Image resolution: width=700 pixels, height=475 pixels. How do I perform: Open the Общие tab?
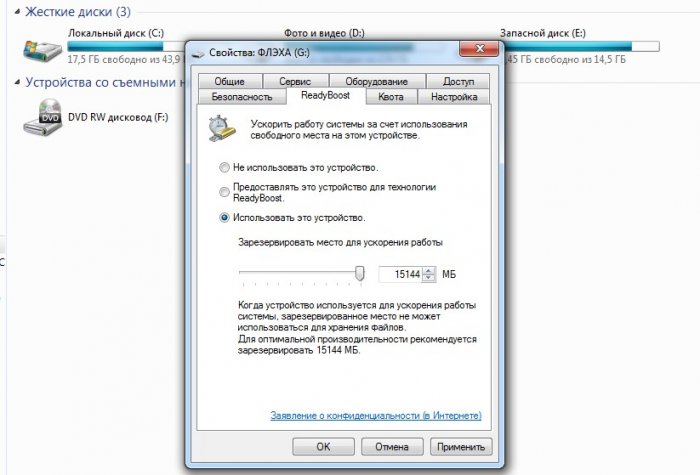point(229,81)
